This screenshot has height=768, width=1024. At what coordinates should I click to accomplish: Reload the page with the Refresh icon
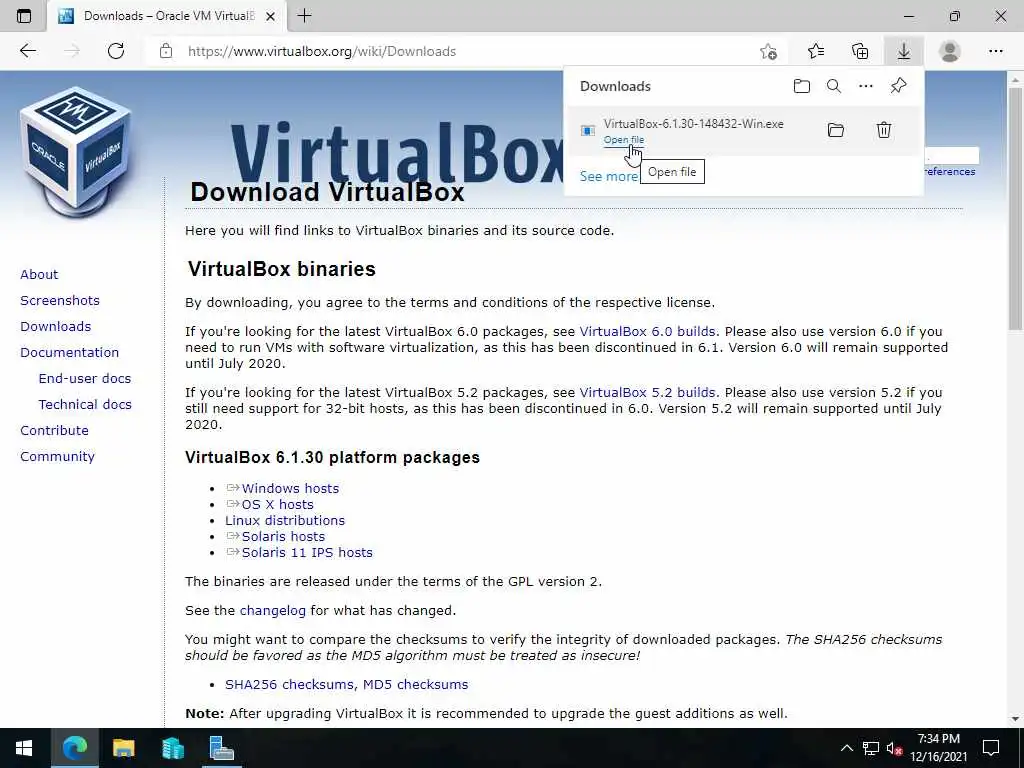click(116, 51)
